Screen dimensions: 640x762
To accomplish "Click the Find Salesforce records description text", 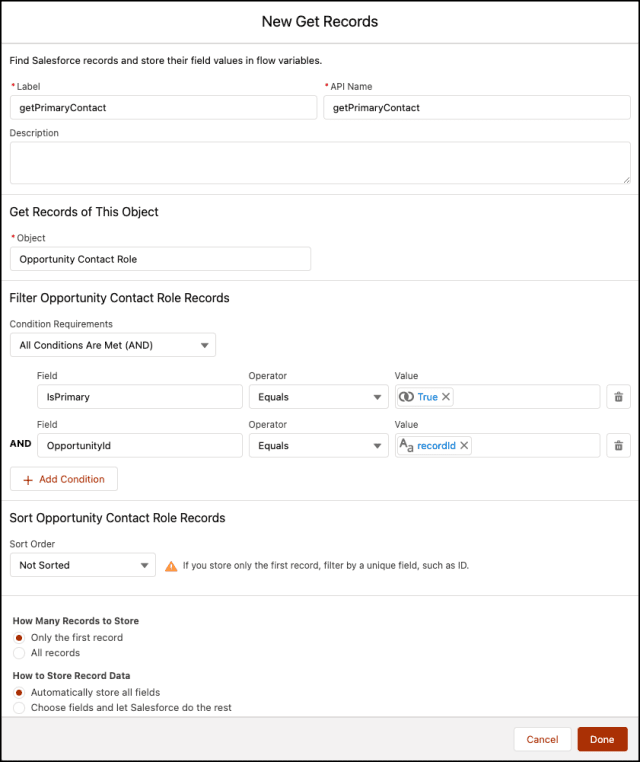I will pyautogui.click(x=166, y=61).
